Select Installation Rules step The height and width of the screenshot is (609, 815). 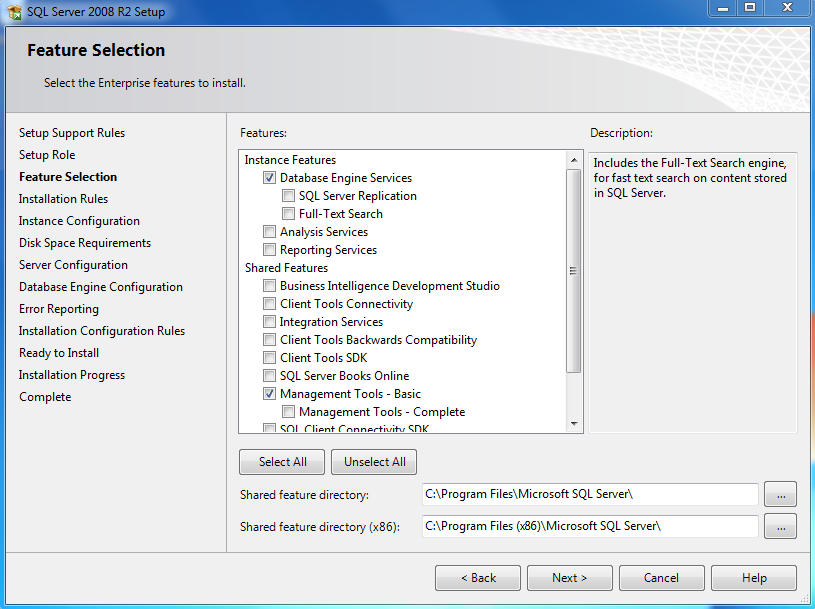63,199
